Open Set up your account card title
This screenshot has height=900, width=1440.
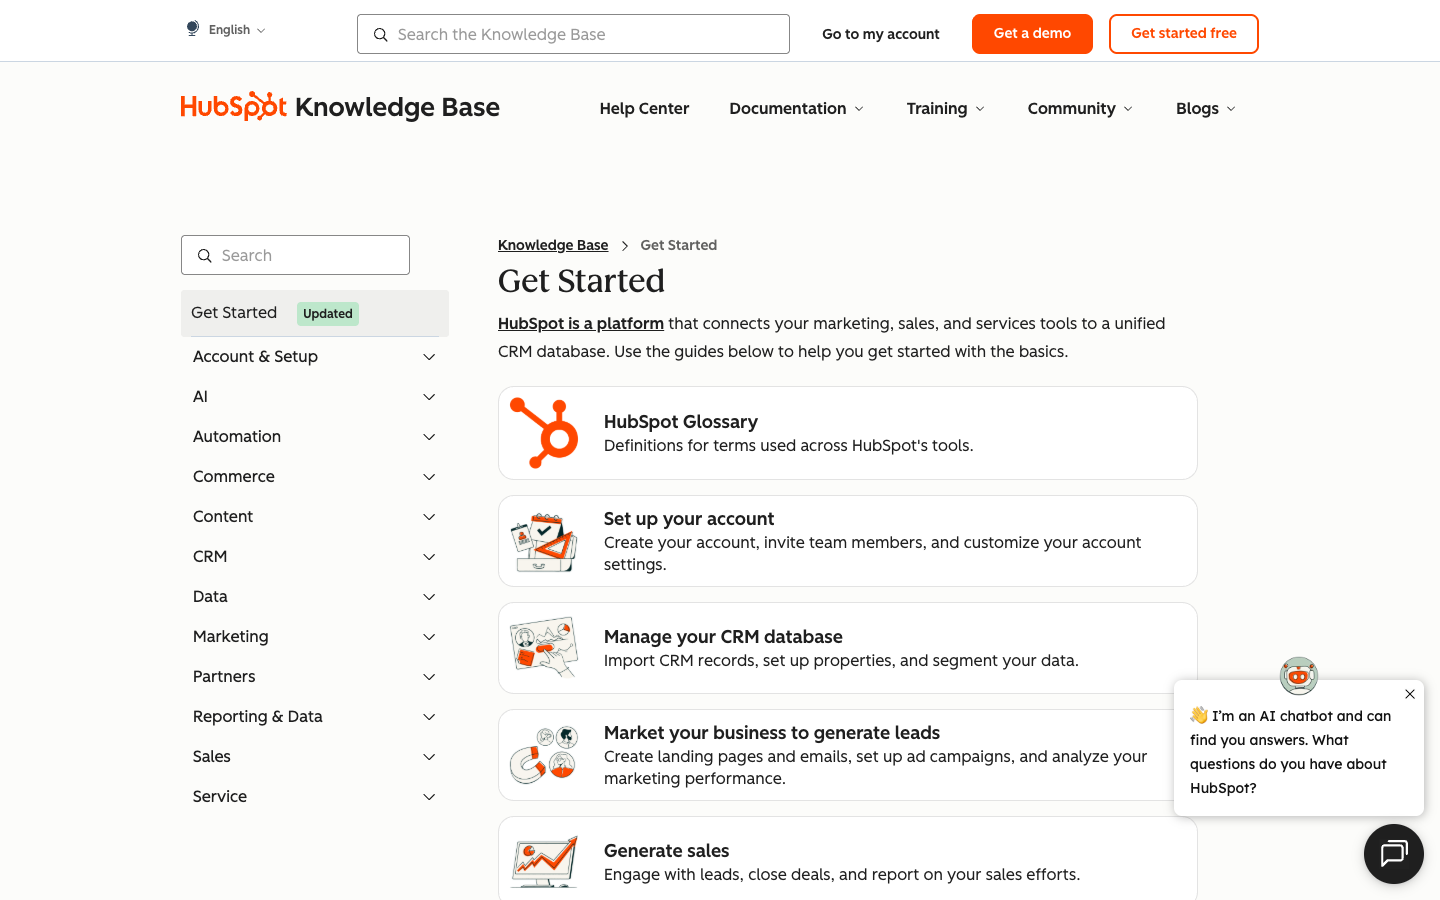(689, 519)
